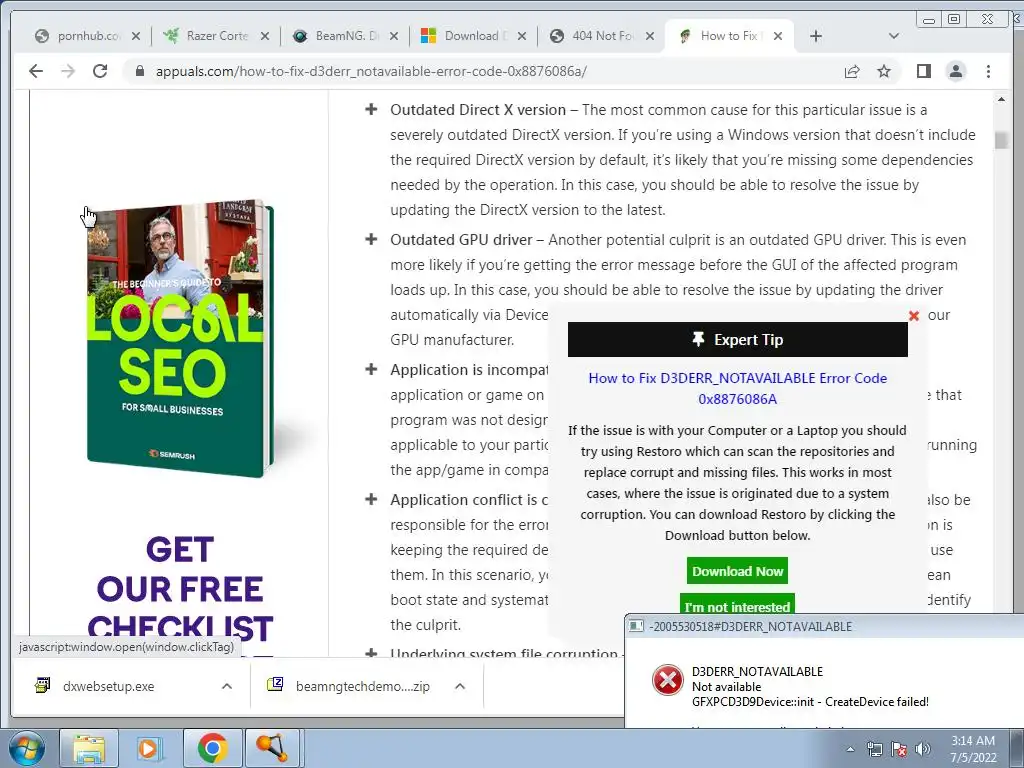Screen dimensions: 1024x768
Task: Click the address bar URL
Action: pos(371,71)
